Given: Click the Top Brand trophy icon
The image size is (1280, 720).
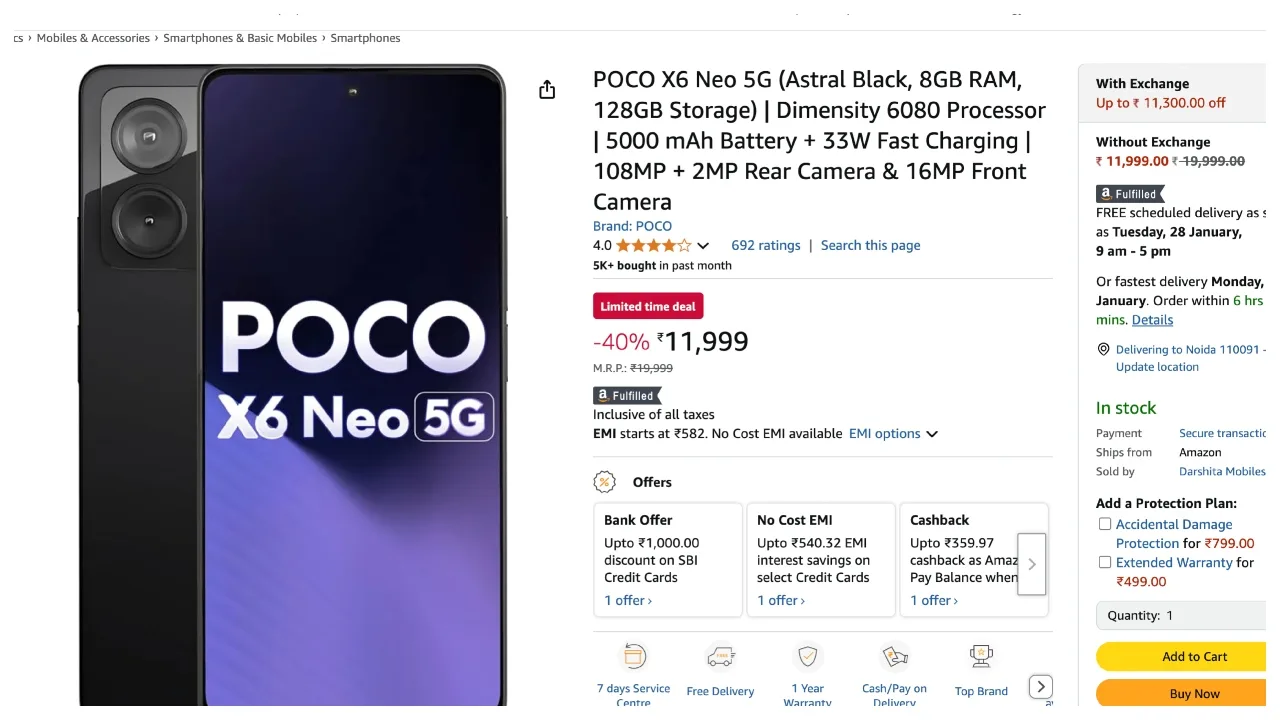Looking at the screenshot, I should [x=981, y=657].
